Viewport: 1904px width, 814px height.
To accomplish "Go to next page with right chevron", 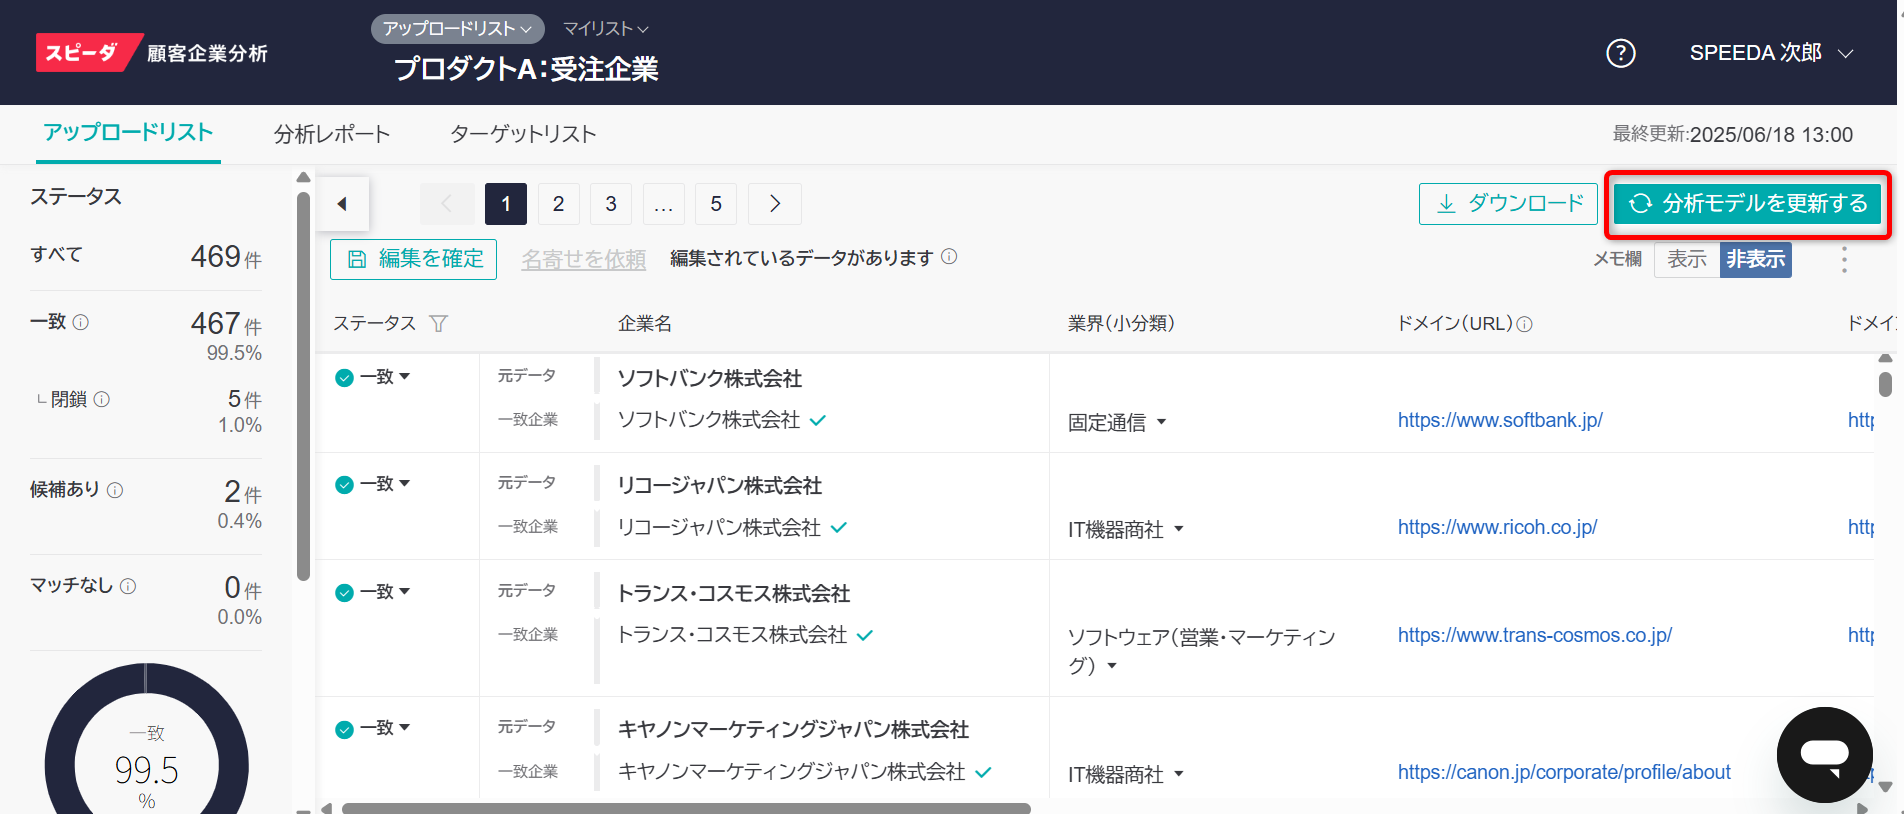I will pyautogui.click(x=775, y=204).
